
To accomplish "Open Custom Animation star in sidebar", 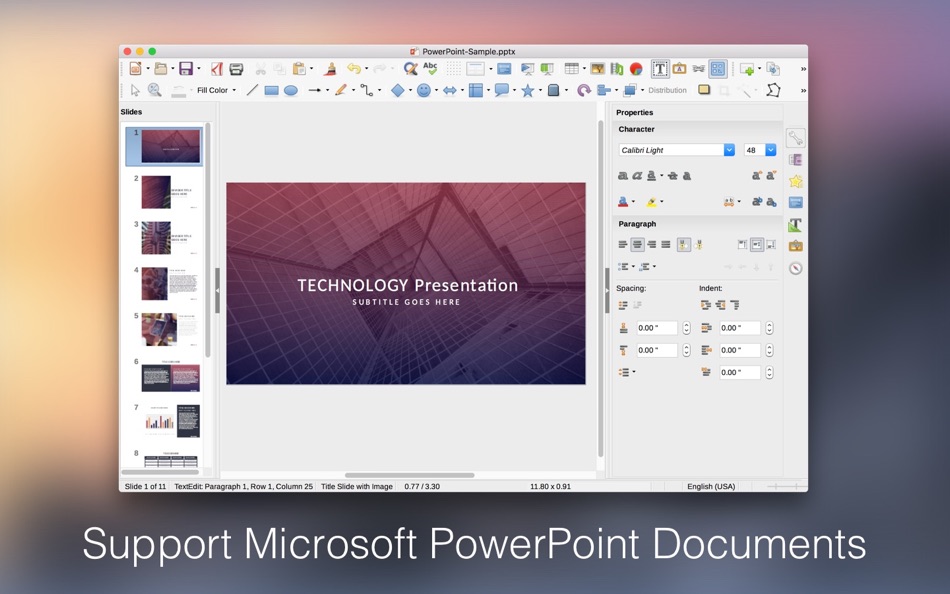I will tap(796, 181).
